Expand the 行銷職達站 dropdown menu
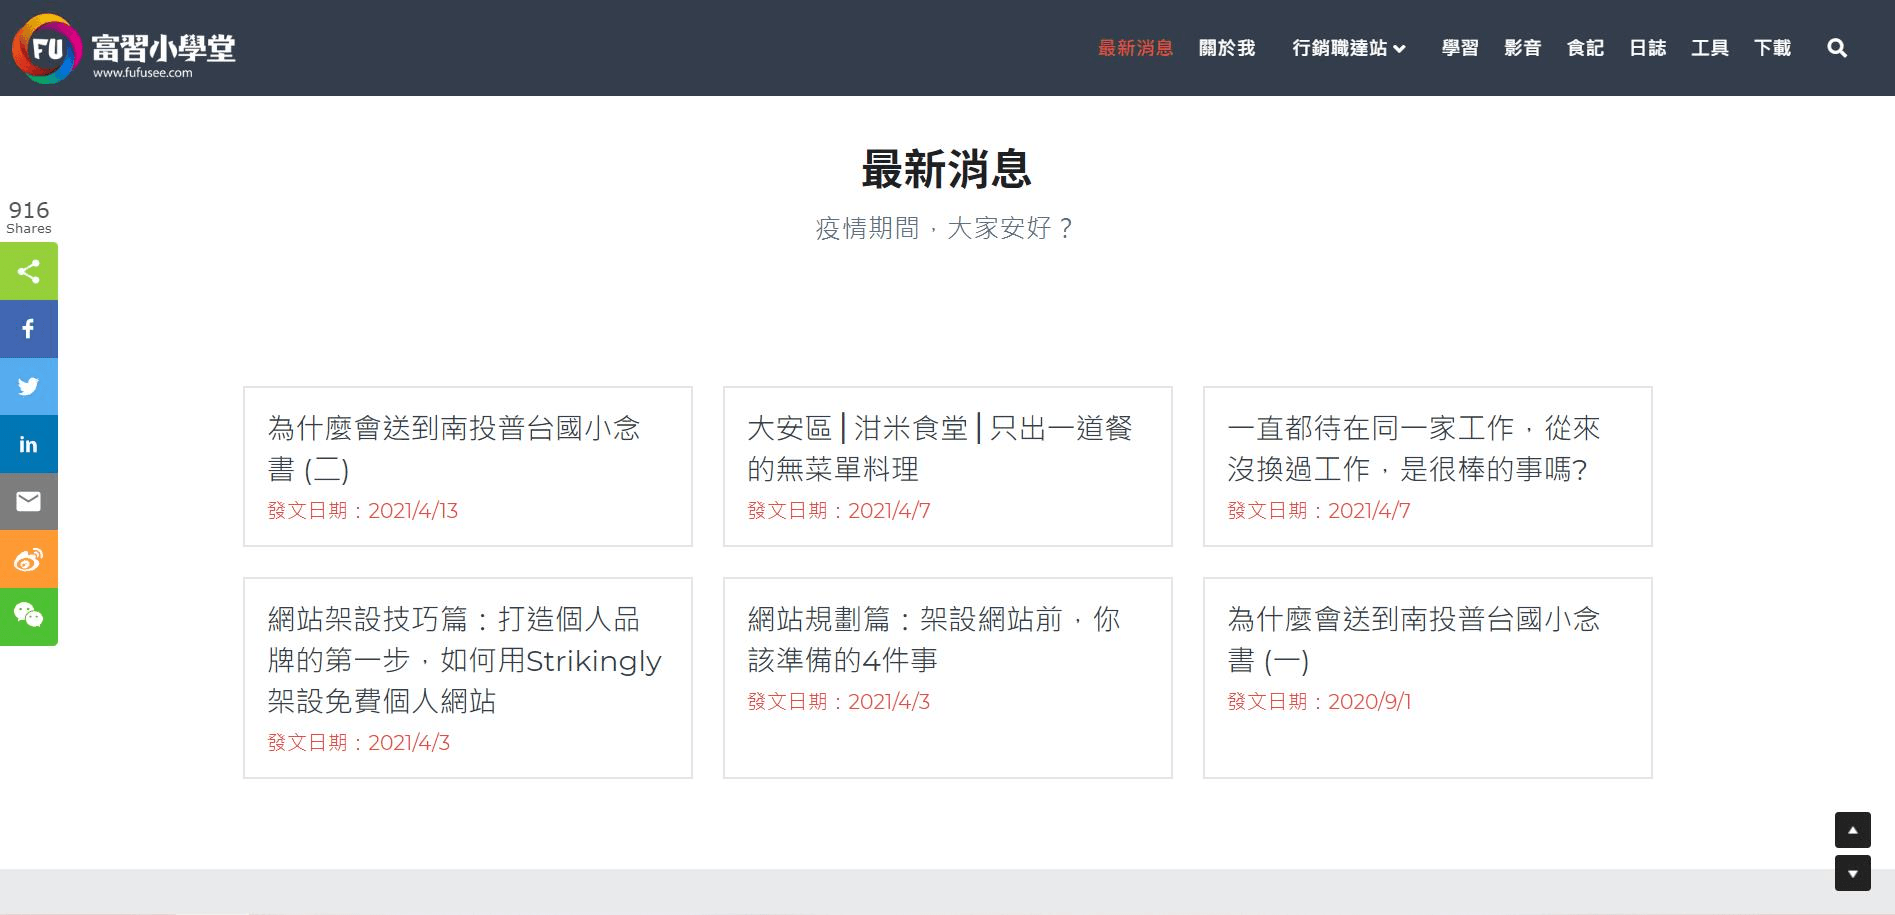 coord(1348,48)
